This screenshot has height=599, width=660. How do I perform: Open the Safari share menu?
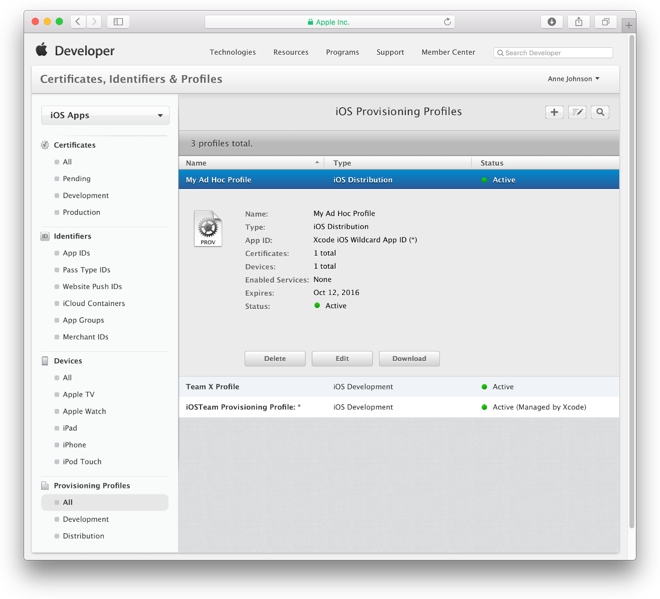(x=579, y=21)
